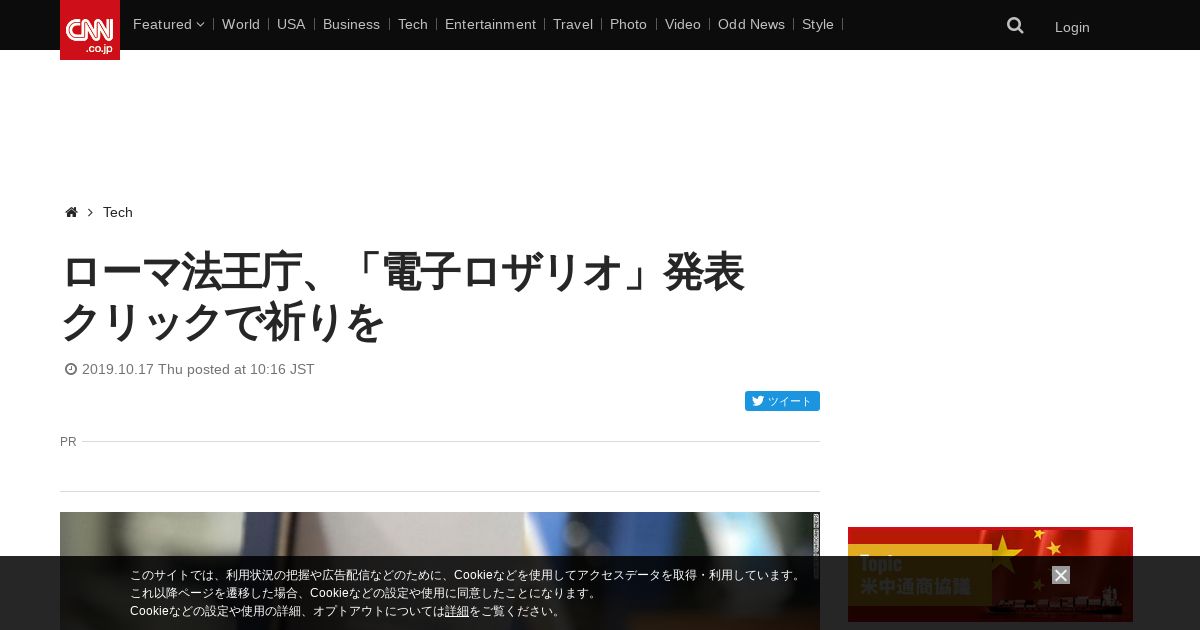
Task: Open the 詳細 cookie details link
Action: 457,611
